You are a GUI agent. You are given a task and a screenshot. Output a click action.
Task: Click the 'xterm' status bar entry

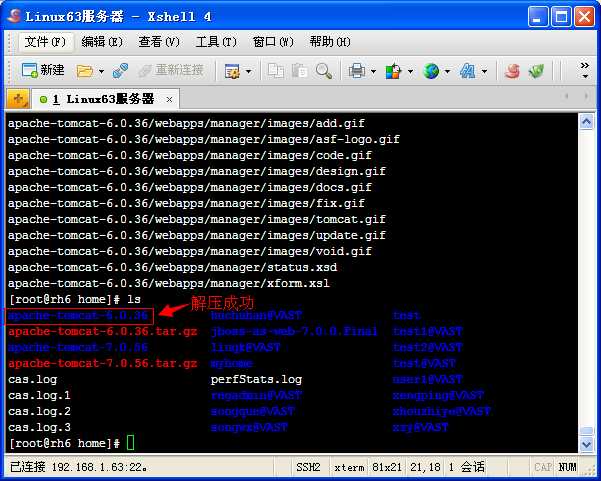[349, 467]
